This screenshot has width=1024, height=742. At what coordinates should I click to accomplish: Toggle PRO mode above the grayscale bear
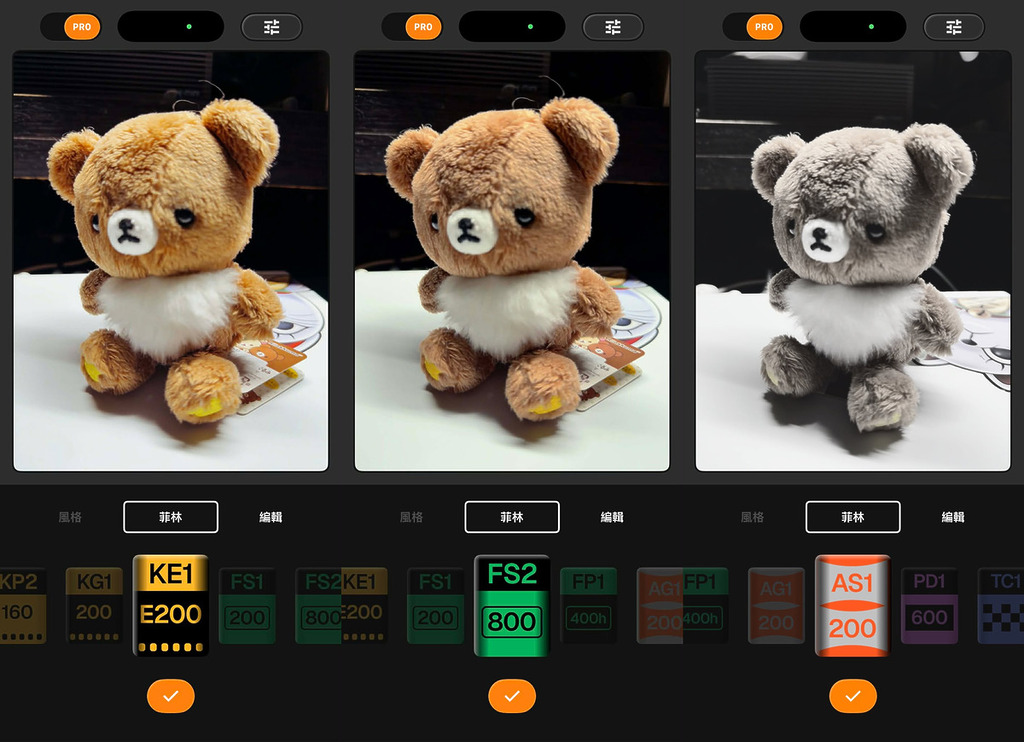pyautogui.click(x=764, y=27)
